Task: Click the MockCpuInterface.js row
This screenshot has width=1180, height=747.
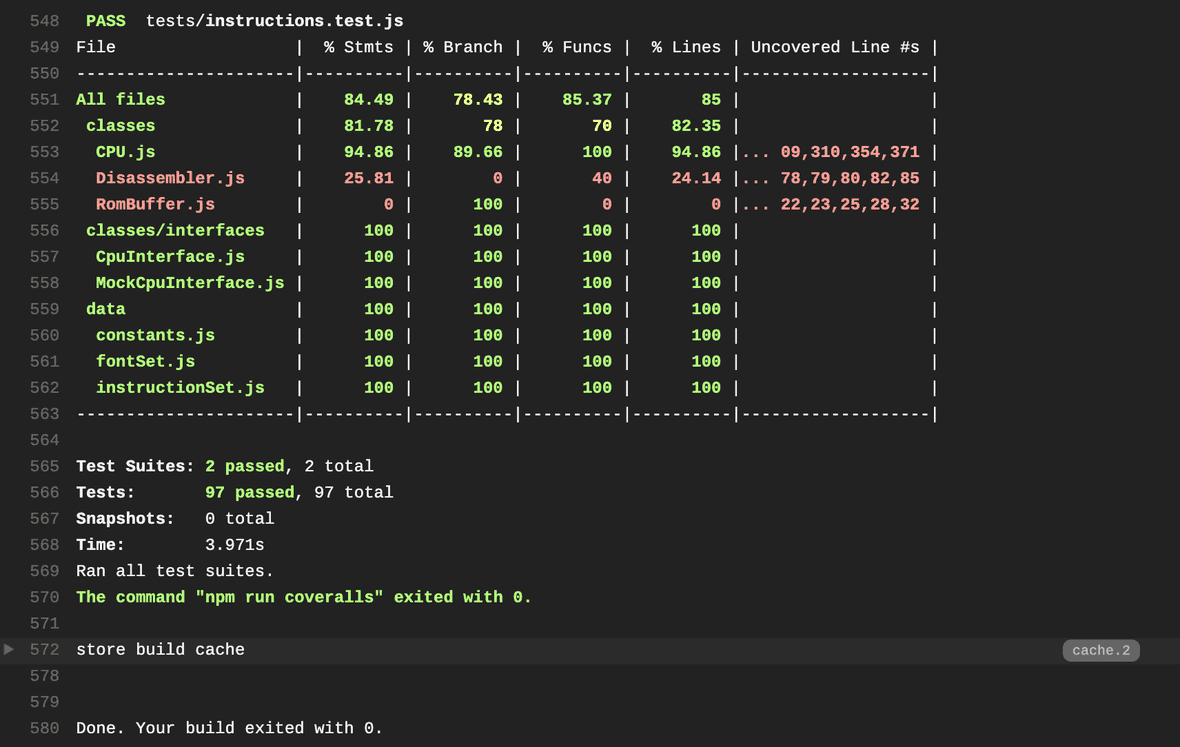Action: pyautogui.click(x=189, y=282)
